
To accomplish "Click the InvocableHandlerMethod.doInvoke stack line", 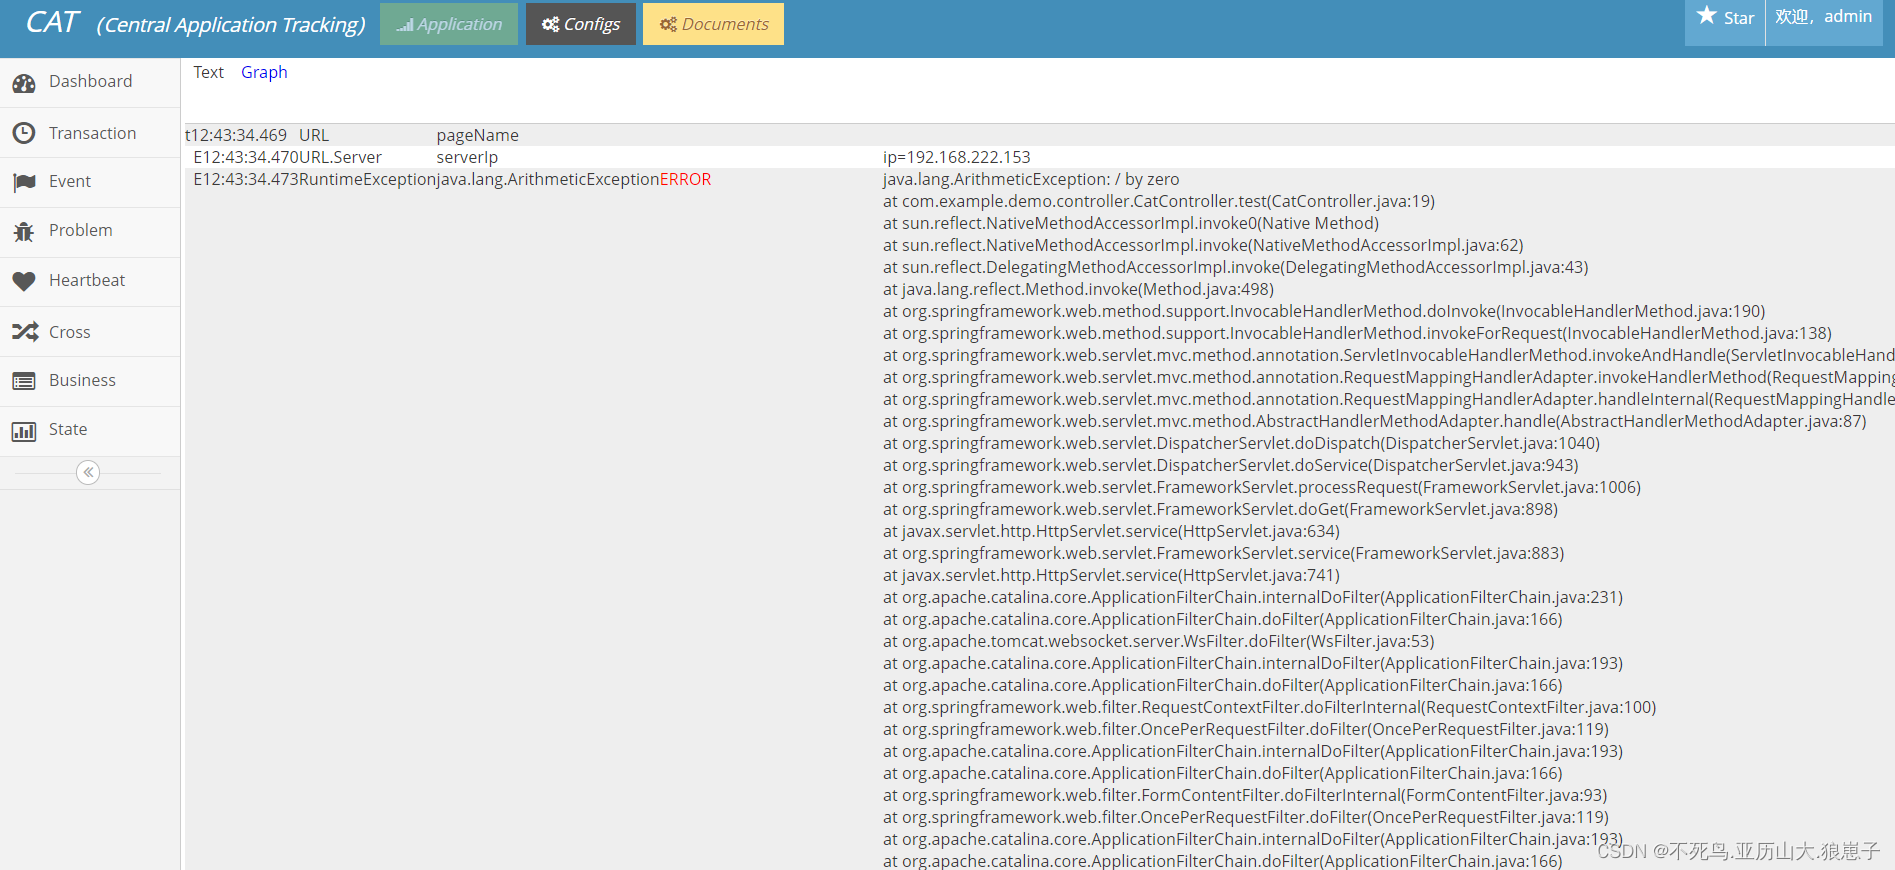I will click(1324, 312).
